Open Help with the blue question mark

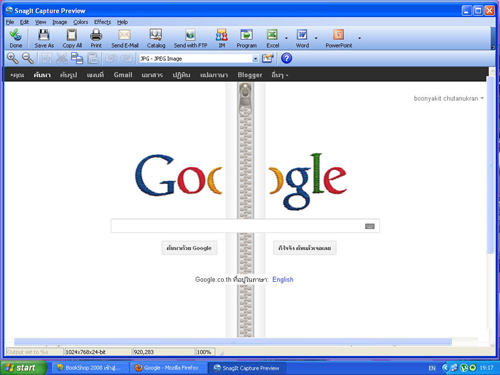pyautogui.click(x=286, y=58)
